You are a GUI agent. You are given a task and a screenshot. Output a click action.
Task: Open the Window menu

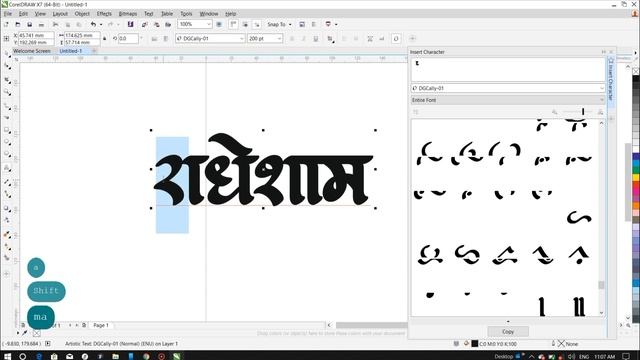(x=209, y=14)
